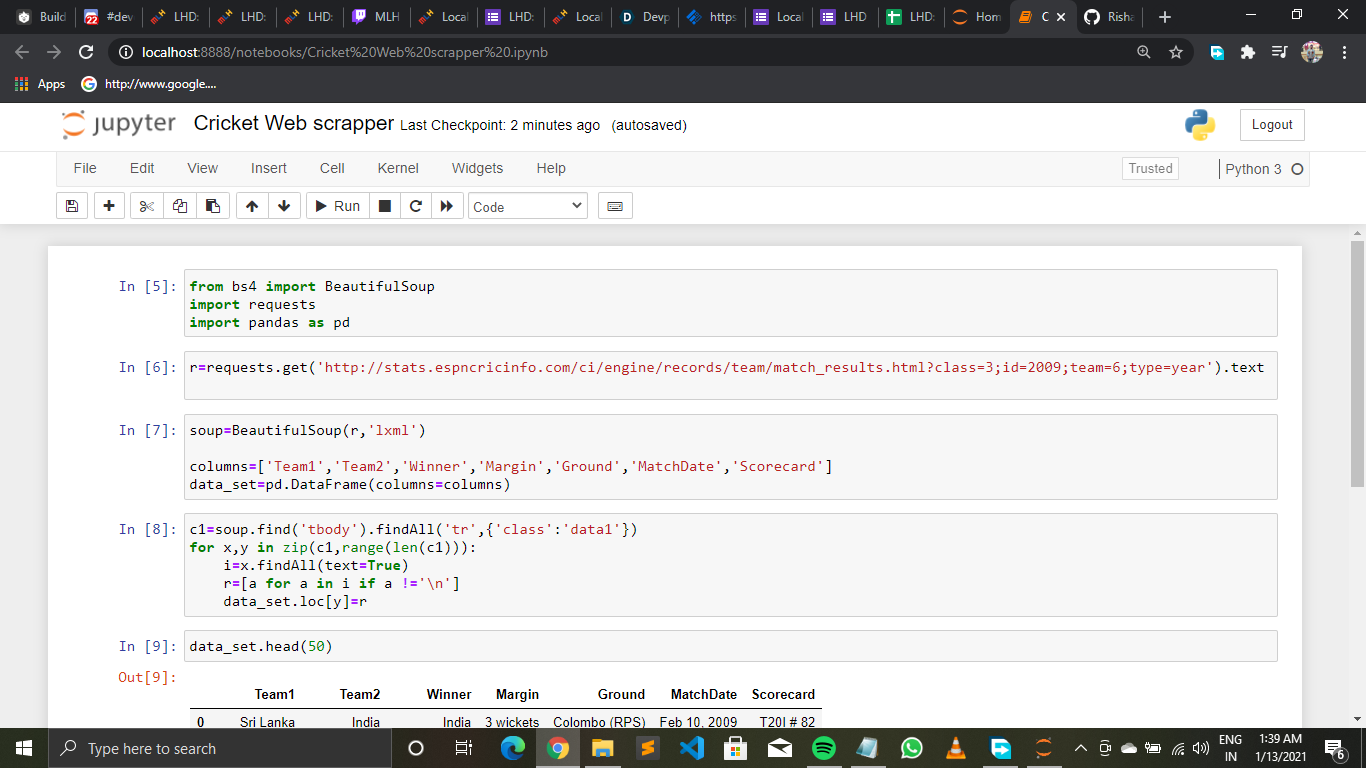Viewport: 1366px width, 768px height.
Task: Click Python logo in header
Action: tap(1200, 125)
